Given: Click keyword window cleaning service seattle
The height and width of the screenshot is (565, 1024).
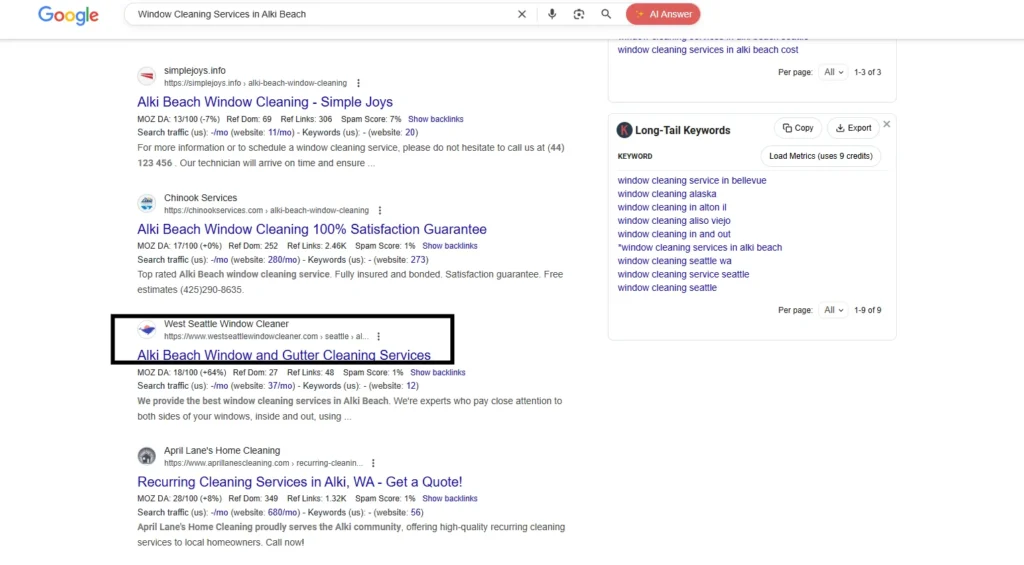Looking at the screenshot, I should click(683, 274).
